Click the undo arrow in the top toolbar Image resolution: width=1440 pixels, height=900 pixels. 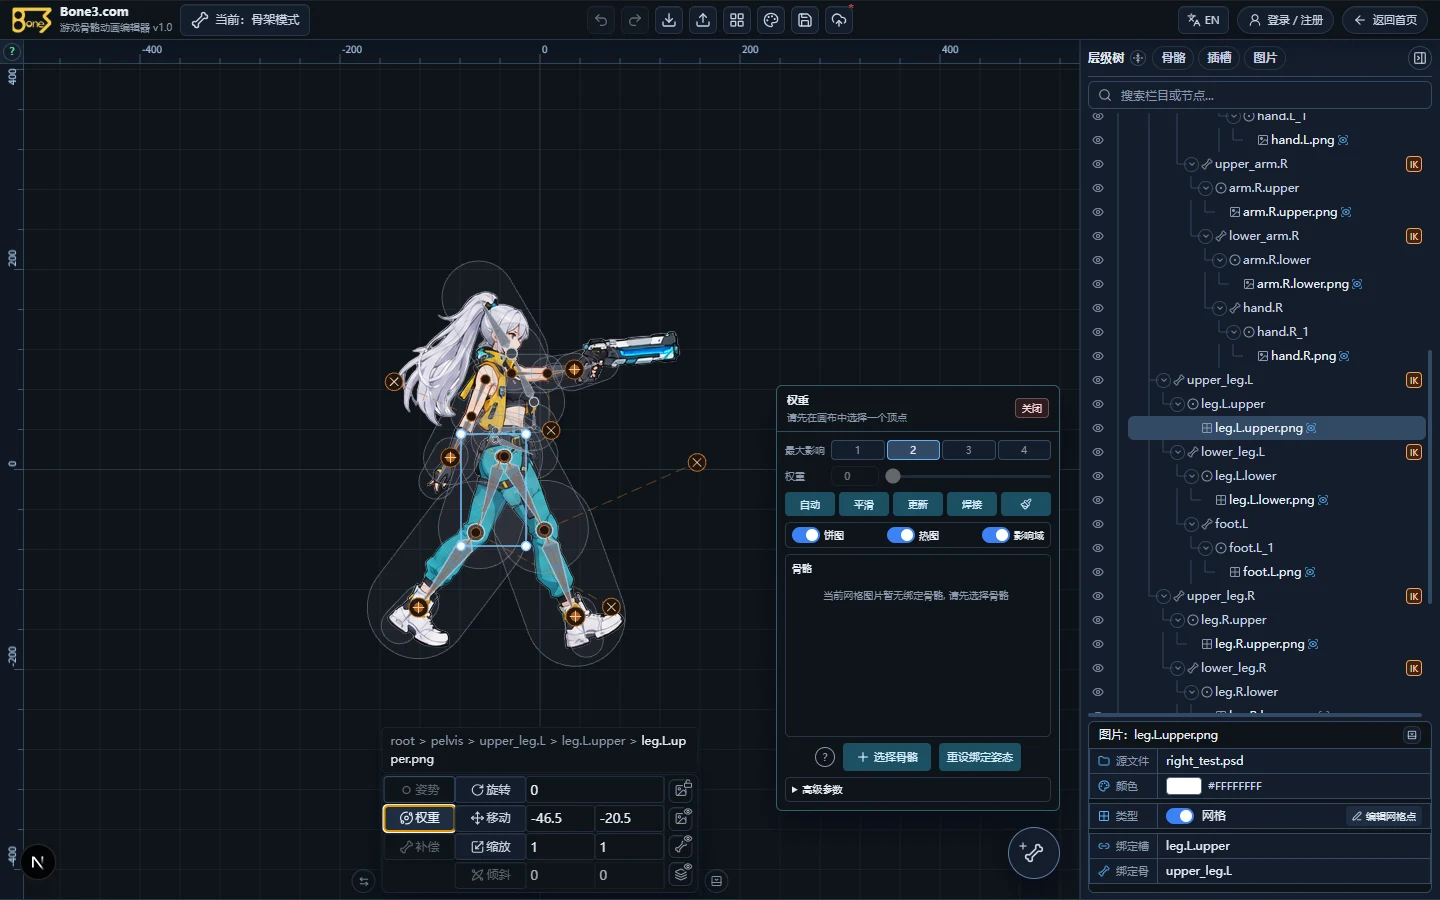click(601, 20)
